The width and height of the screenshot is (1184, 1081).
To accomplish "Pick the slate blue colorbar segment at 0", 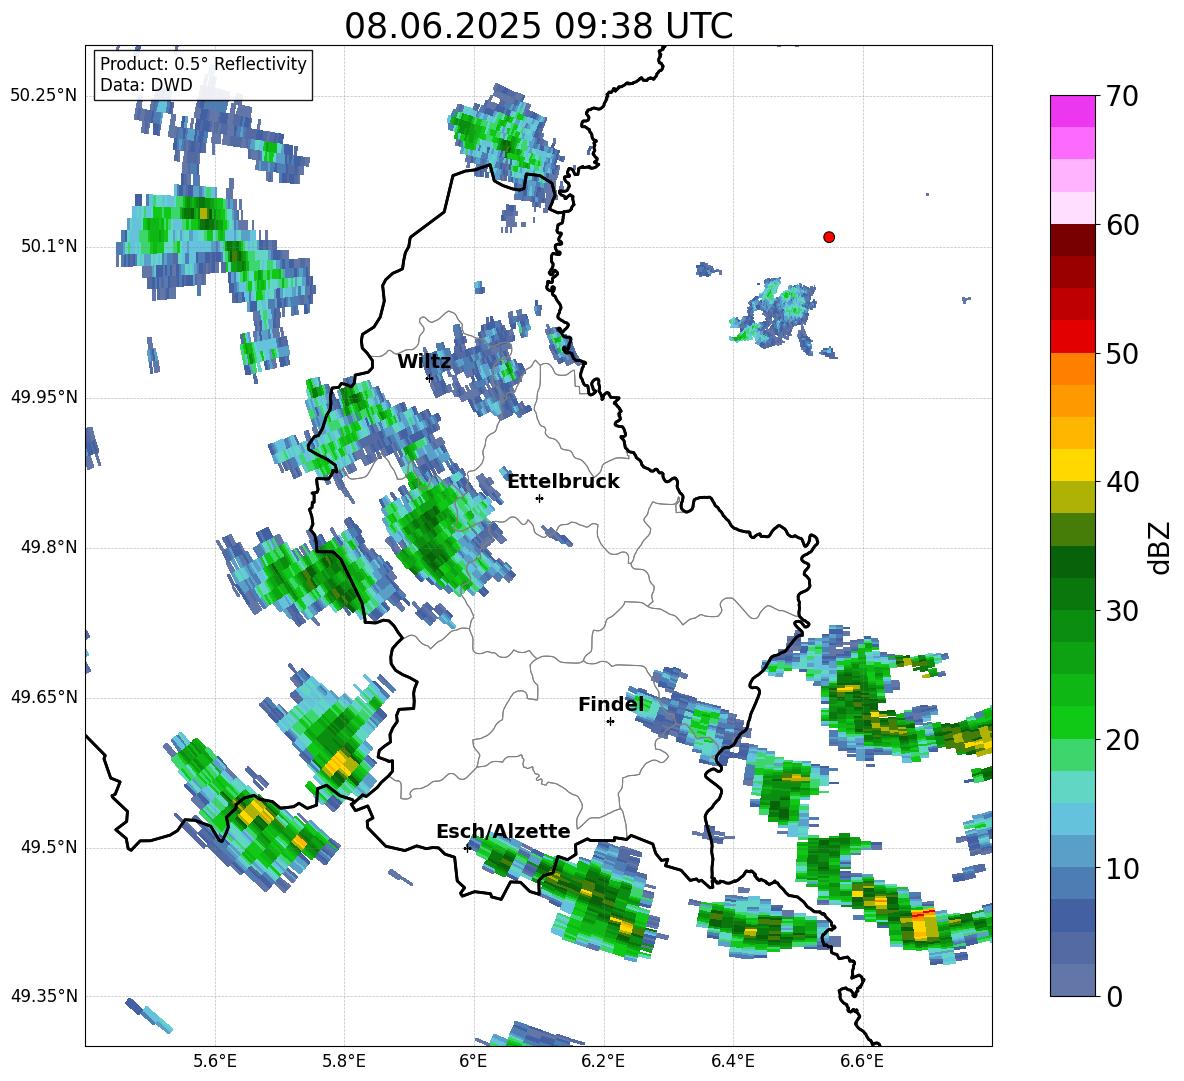I will (x=1072, y=980).
